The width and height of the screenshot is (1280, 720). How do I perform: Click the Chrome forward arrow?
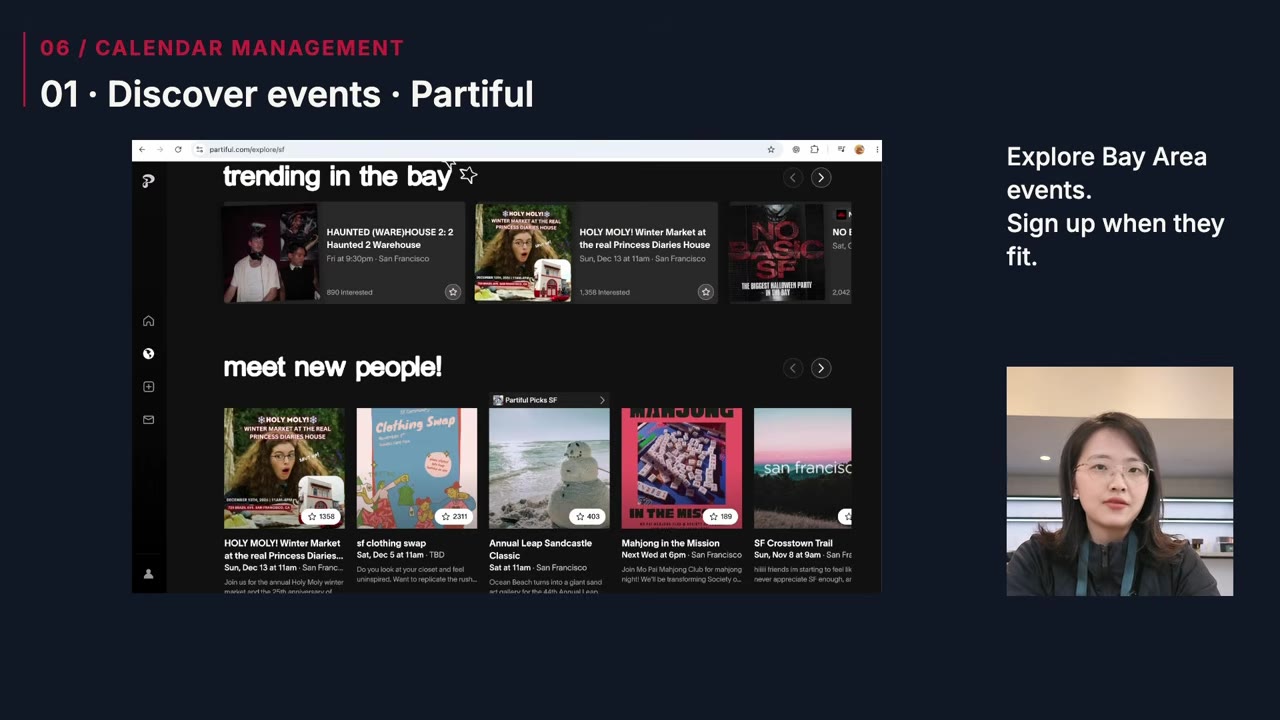tap(159, 150)
